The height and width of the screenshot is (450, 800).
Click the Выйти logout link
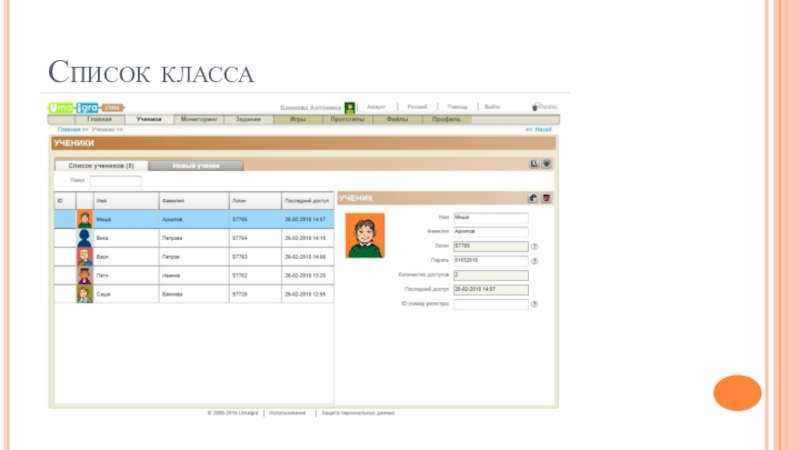point(492,107)
